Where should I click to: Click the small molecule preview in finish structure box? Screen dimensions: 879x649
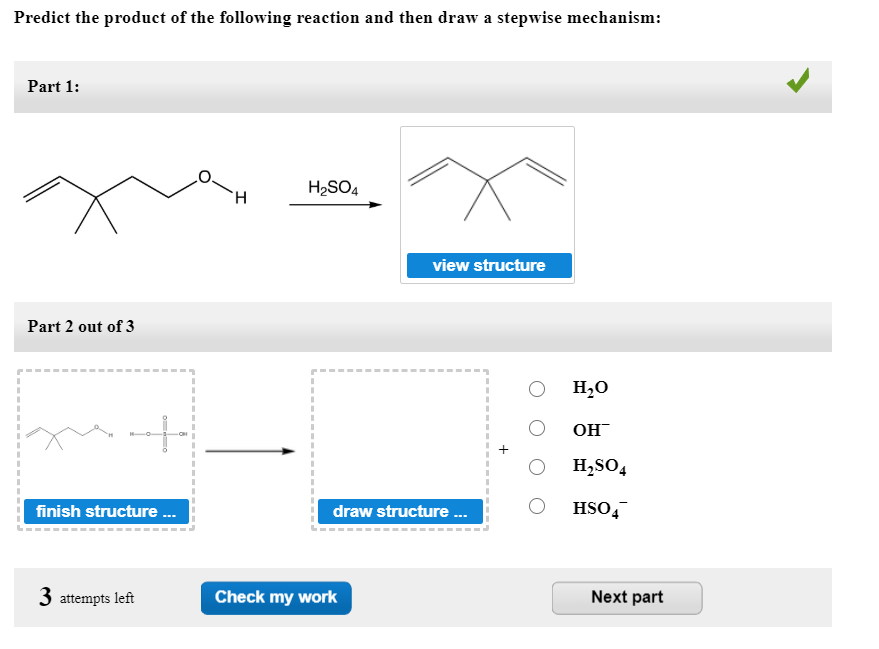(104, 434)
